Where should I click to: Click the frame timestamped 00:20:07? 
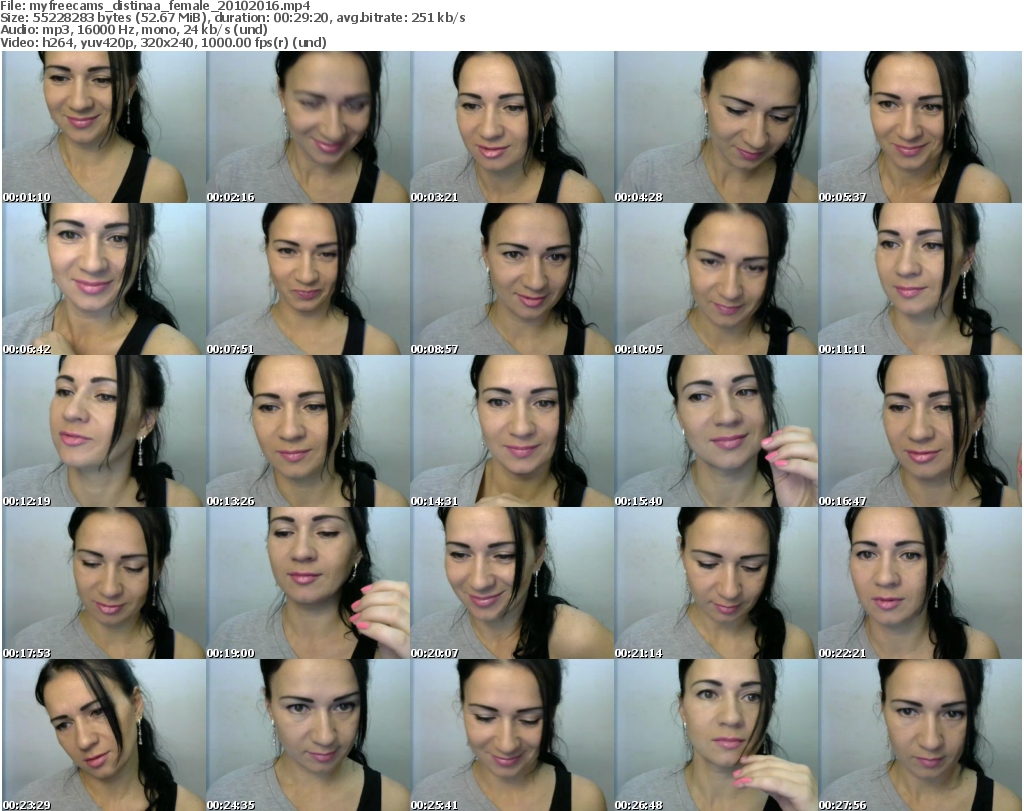coord(512,583)
